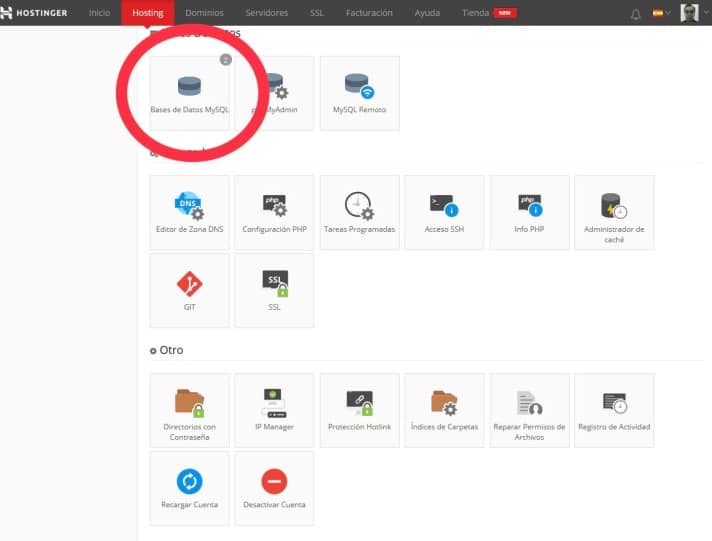The height and width of the screenshot is (541, 712).
Task: Open Reparar Permisos de Archivos
Action: [x=529, y=411]
